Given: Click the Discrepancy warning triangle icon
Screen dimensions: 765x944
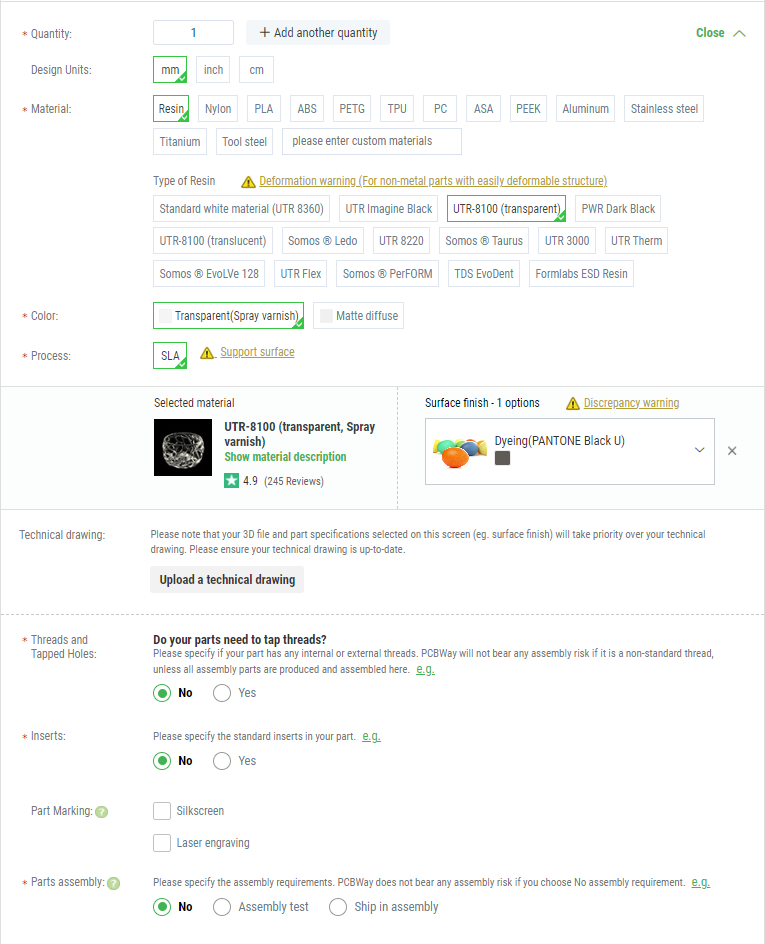Looking at the screenshot, I should point(573,403).
